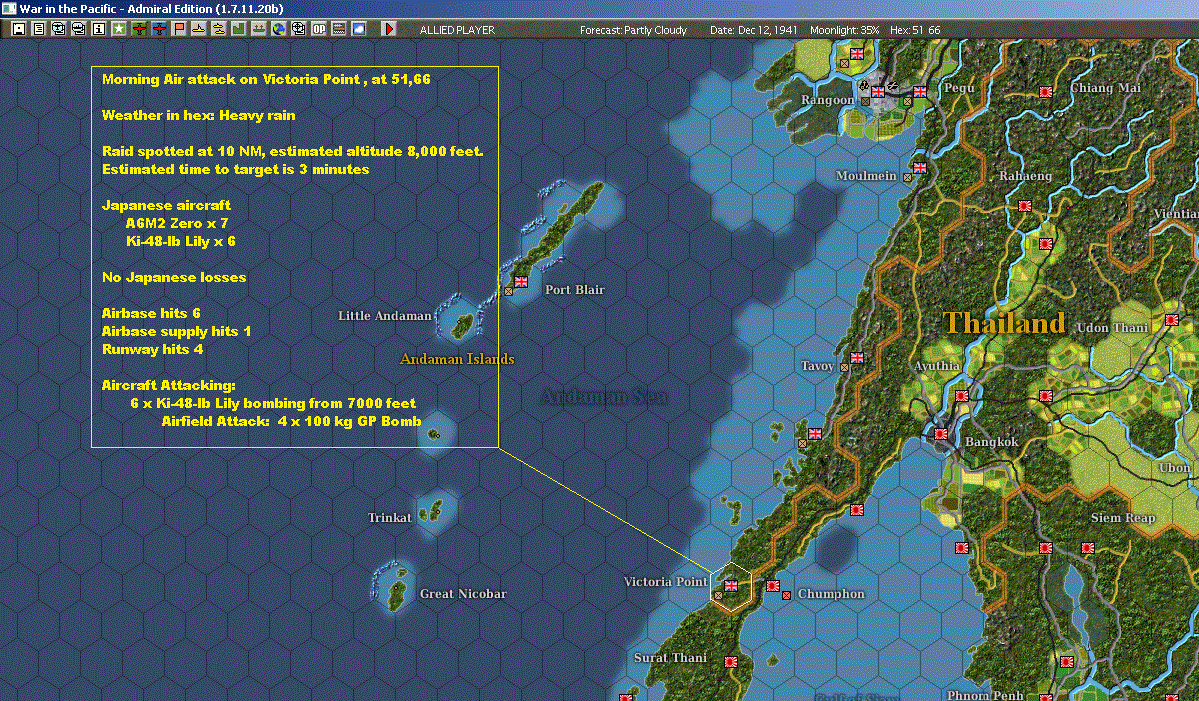Click 'A6M2 Zero x 7' report line
The height and width of the screenshot is (701, 1199).
(177, 223)
